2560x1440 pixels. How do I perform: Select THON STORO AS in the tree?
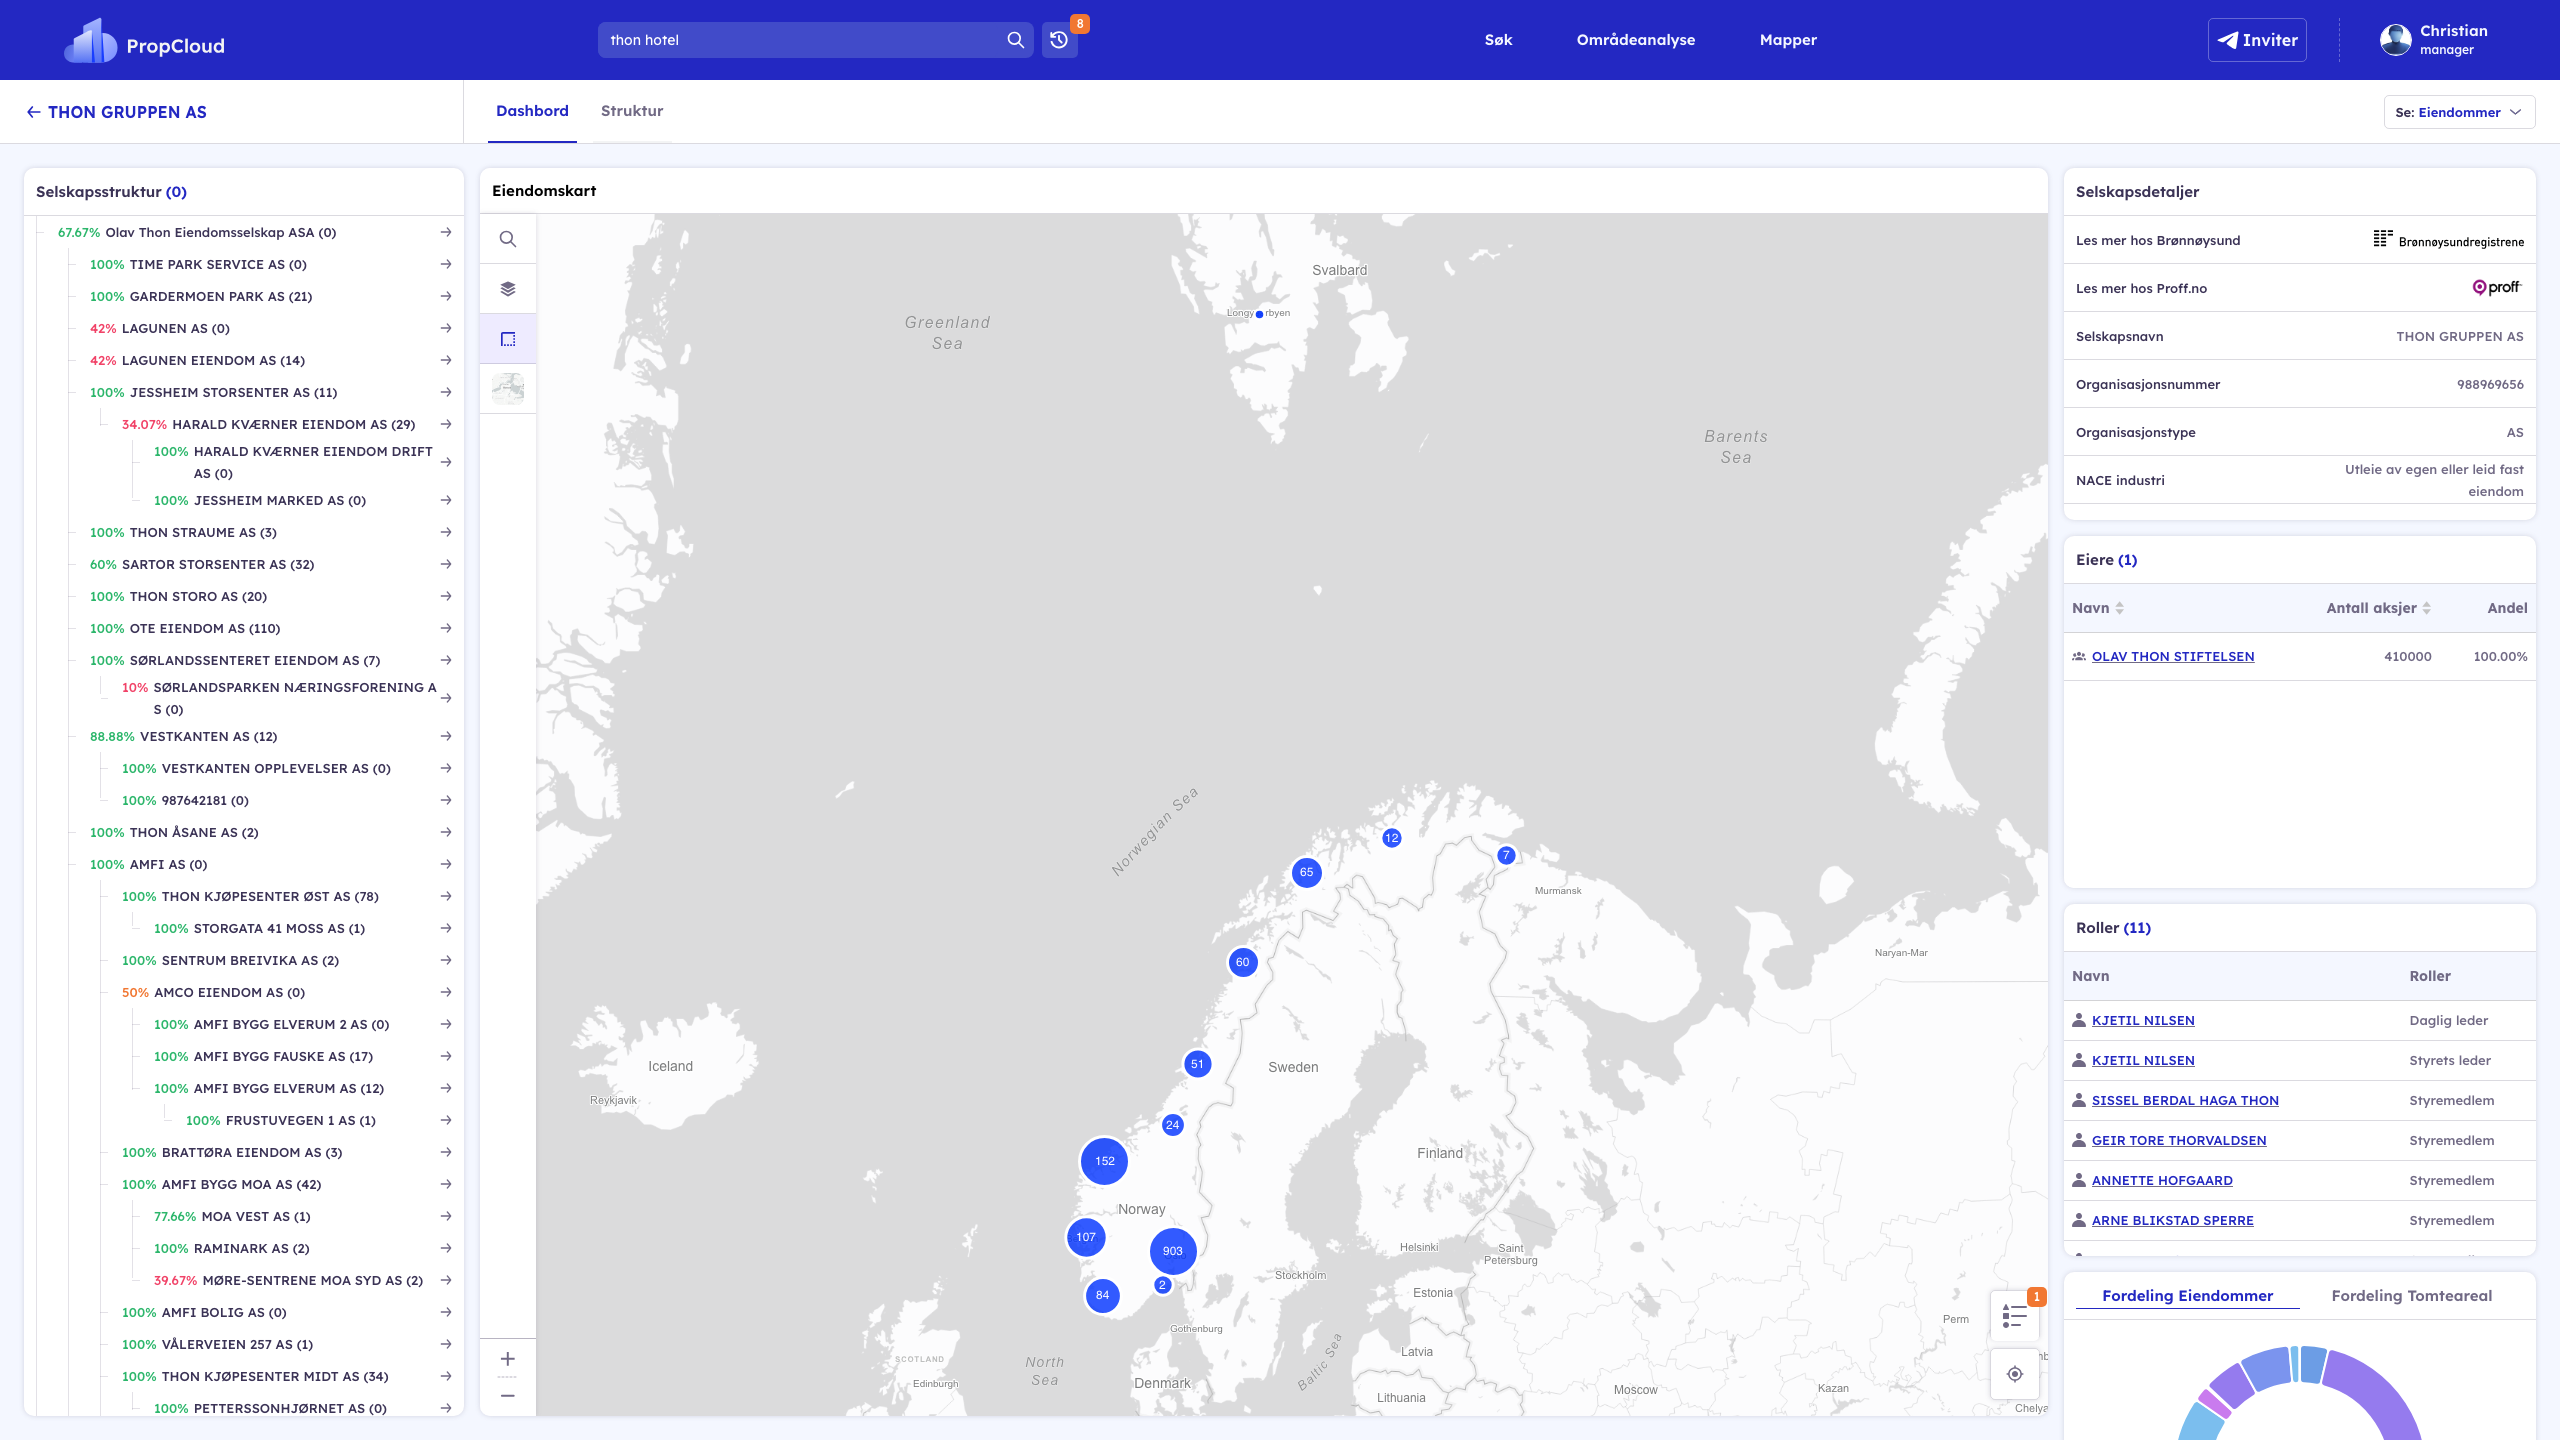pyautogui.click(x=198, y=596)
